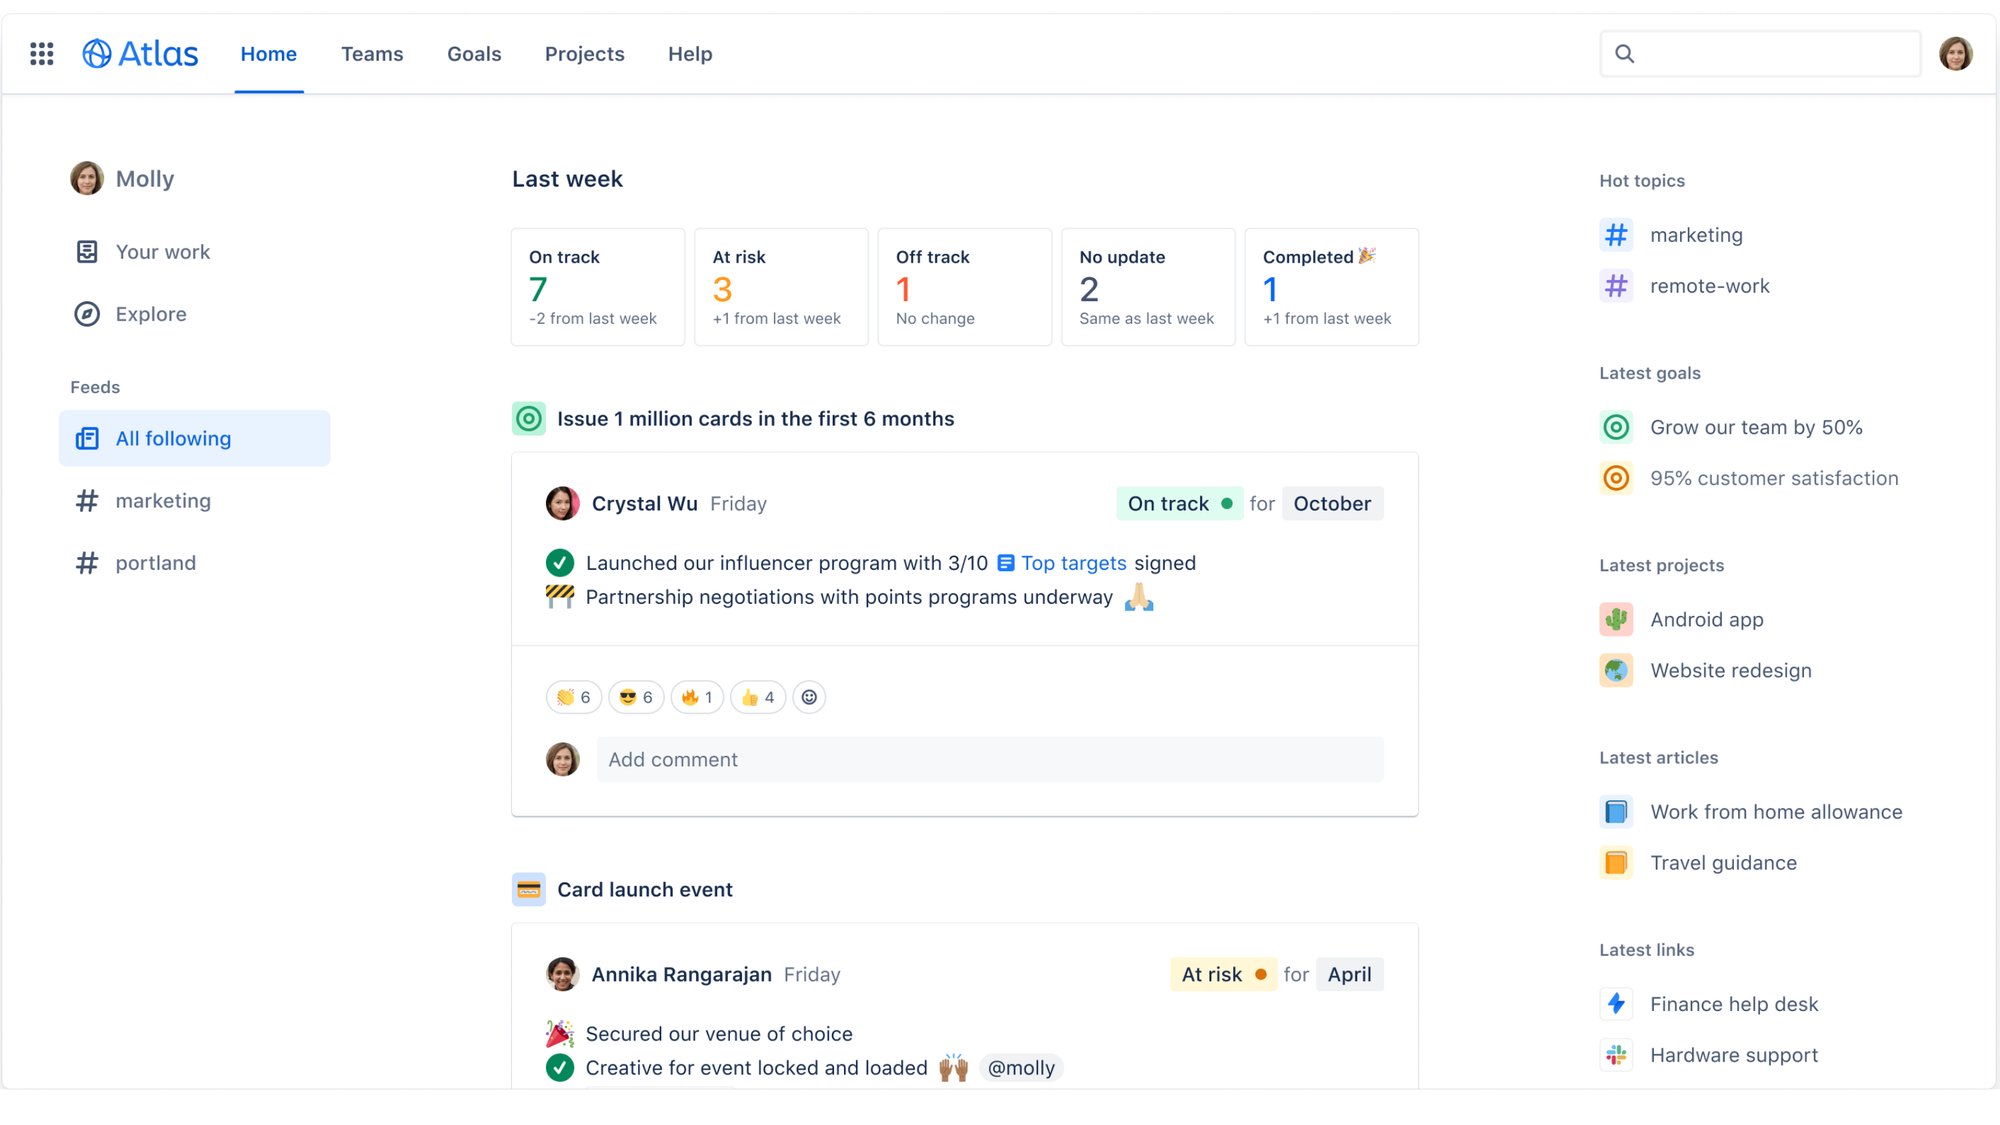Click the Finance help desk lightning icon

(1616, 1004)
